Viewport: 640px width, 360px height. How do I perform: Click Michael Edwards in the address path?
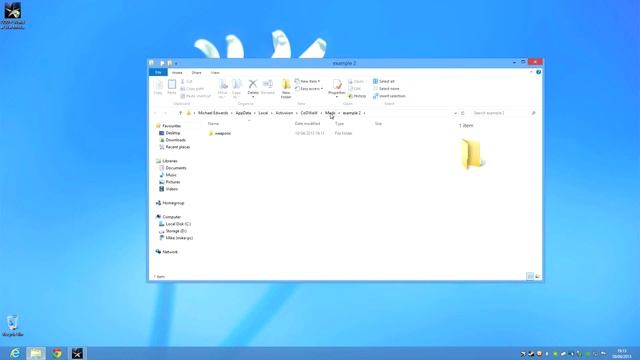coord(213,113)
